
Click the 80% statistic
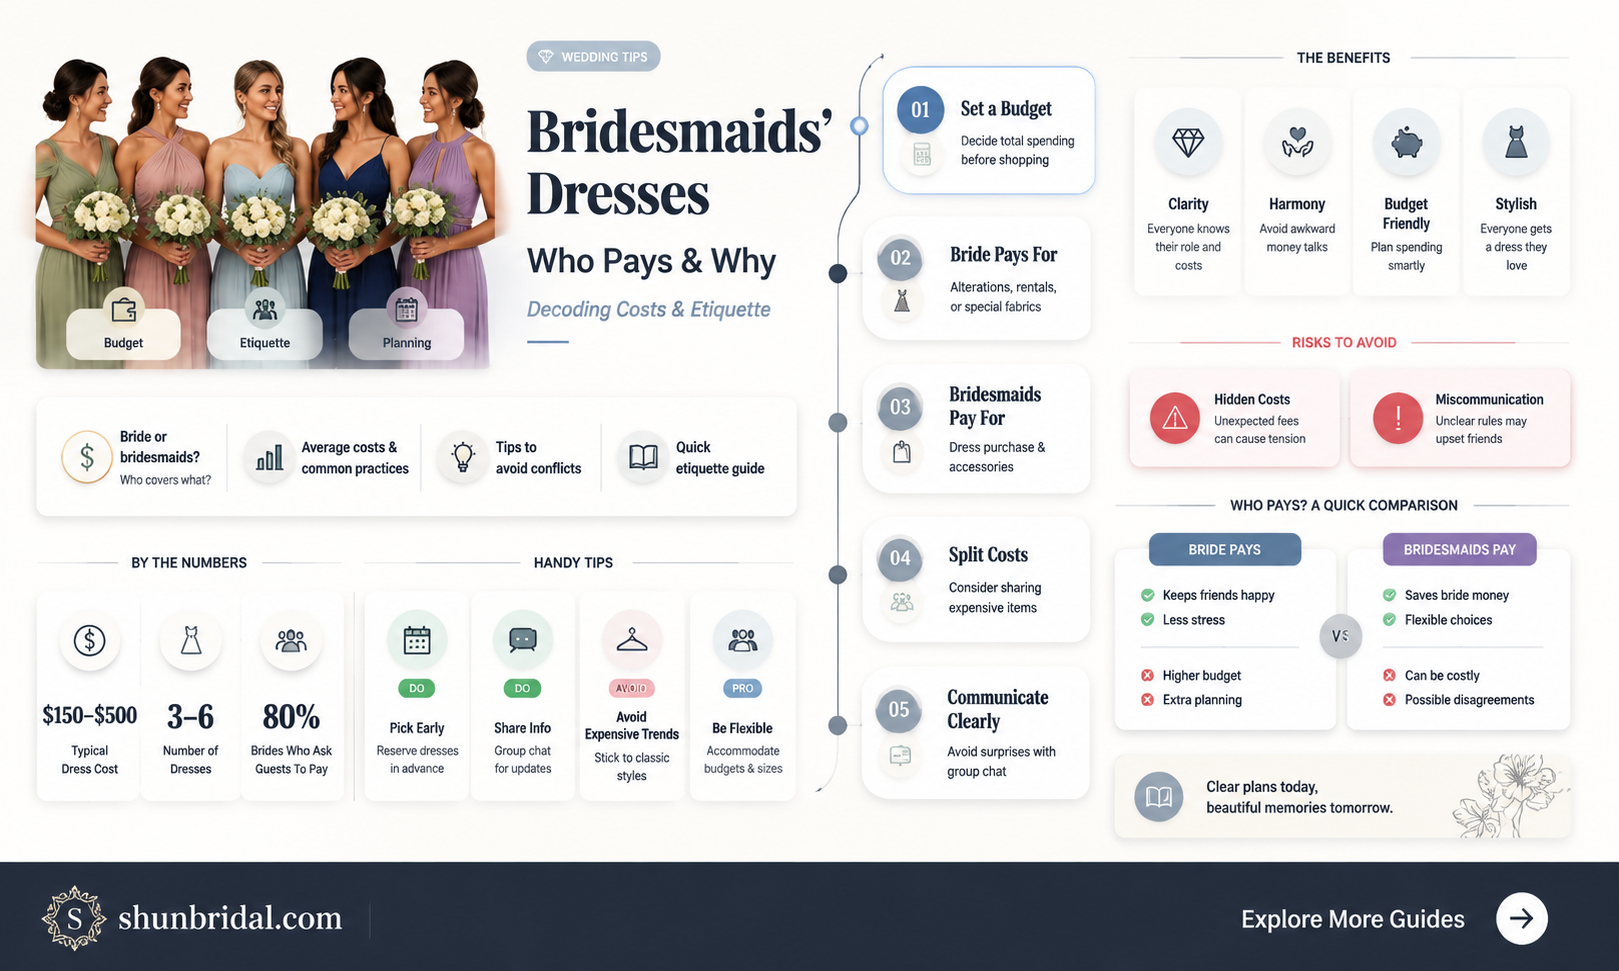(x=291, y=716)
